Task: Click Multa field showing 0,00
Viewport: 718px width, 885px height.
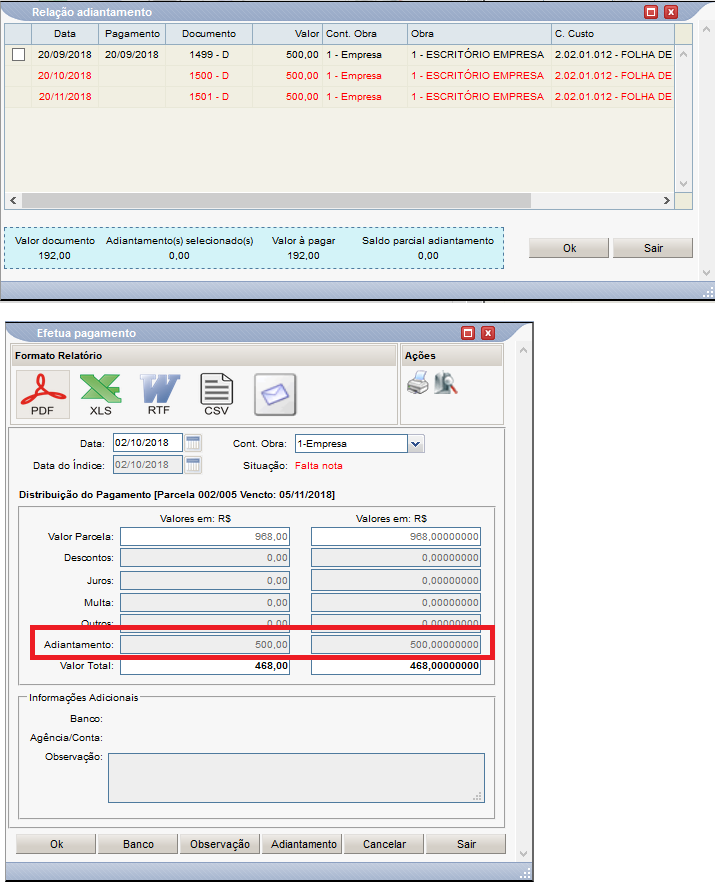Action: click(205, 603)
